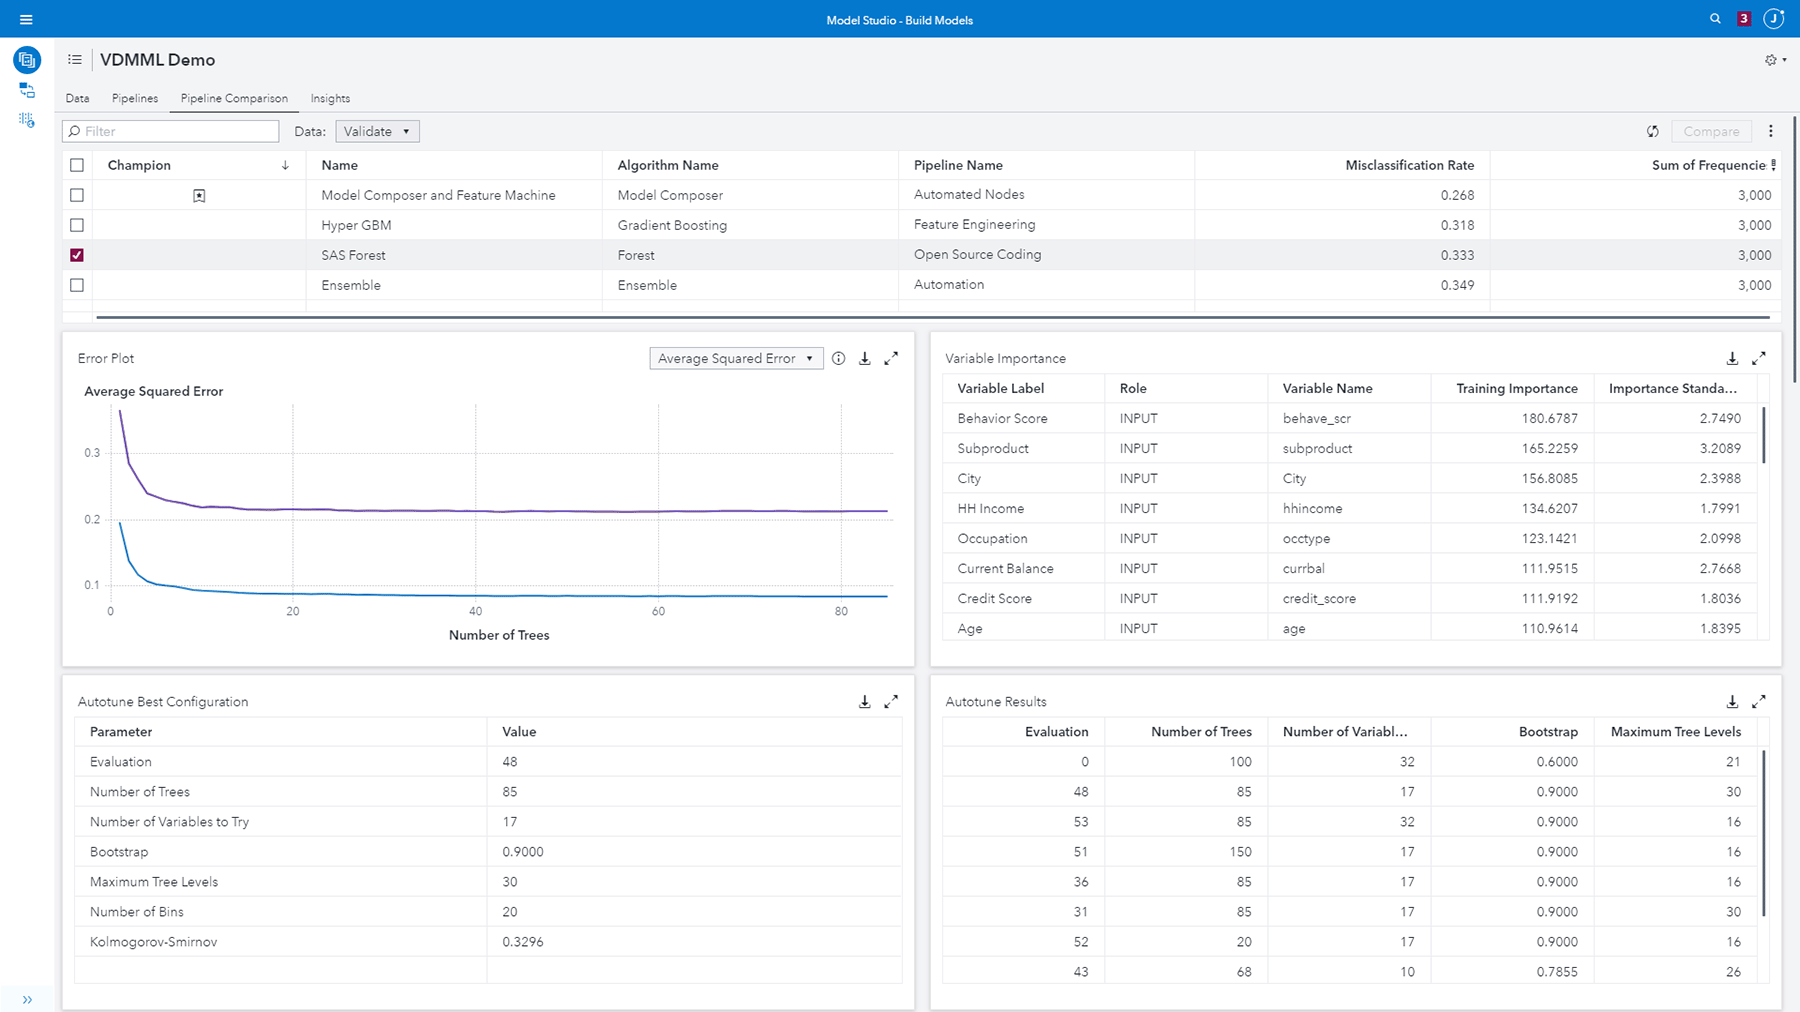Select the Hyper GBM model name
The image size is (1800, 1012).
(356, 225)
